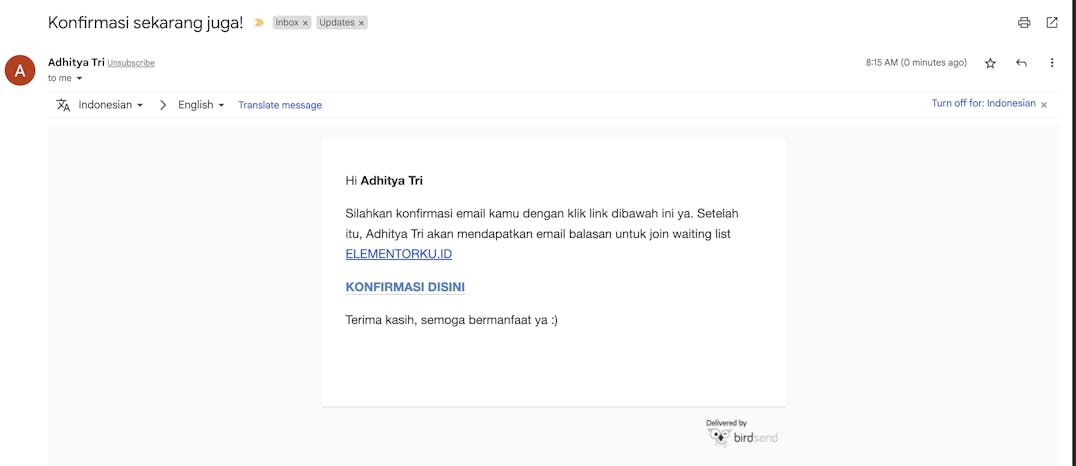Turn off translation for Indonesian

pyautogui.click(x=983, y=104)
